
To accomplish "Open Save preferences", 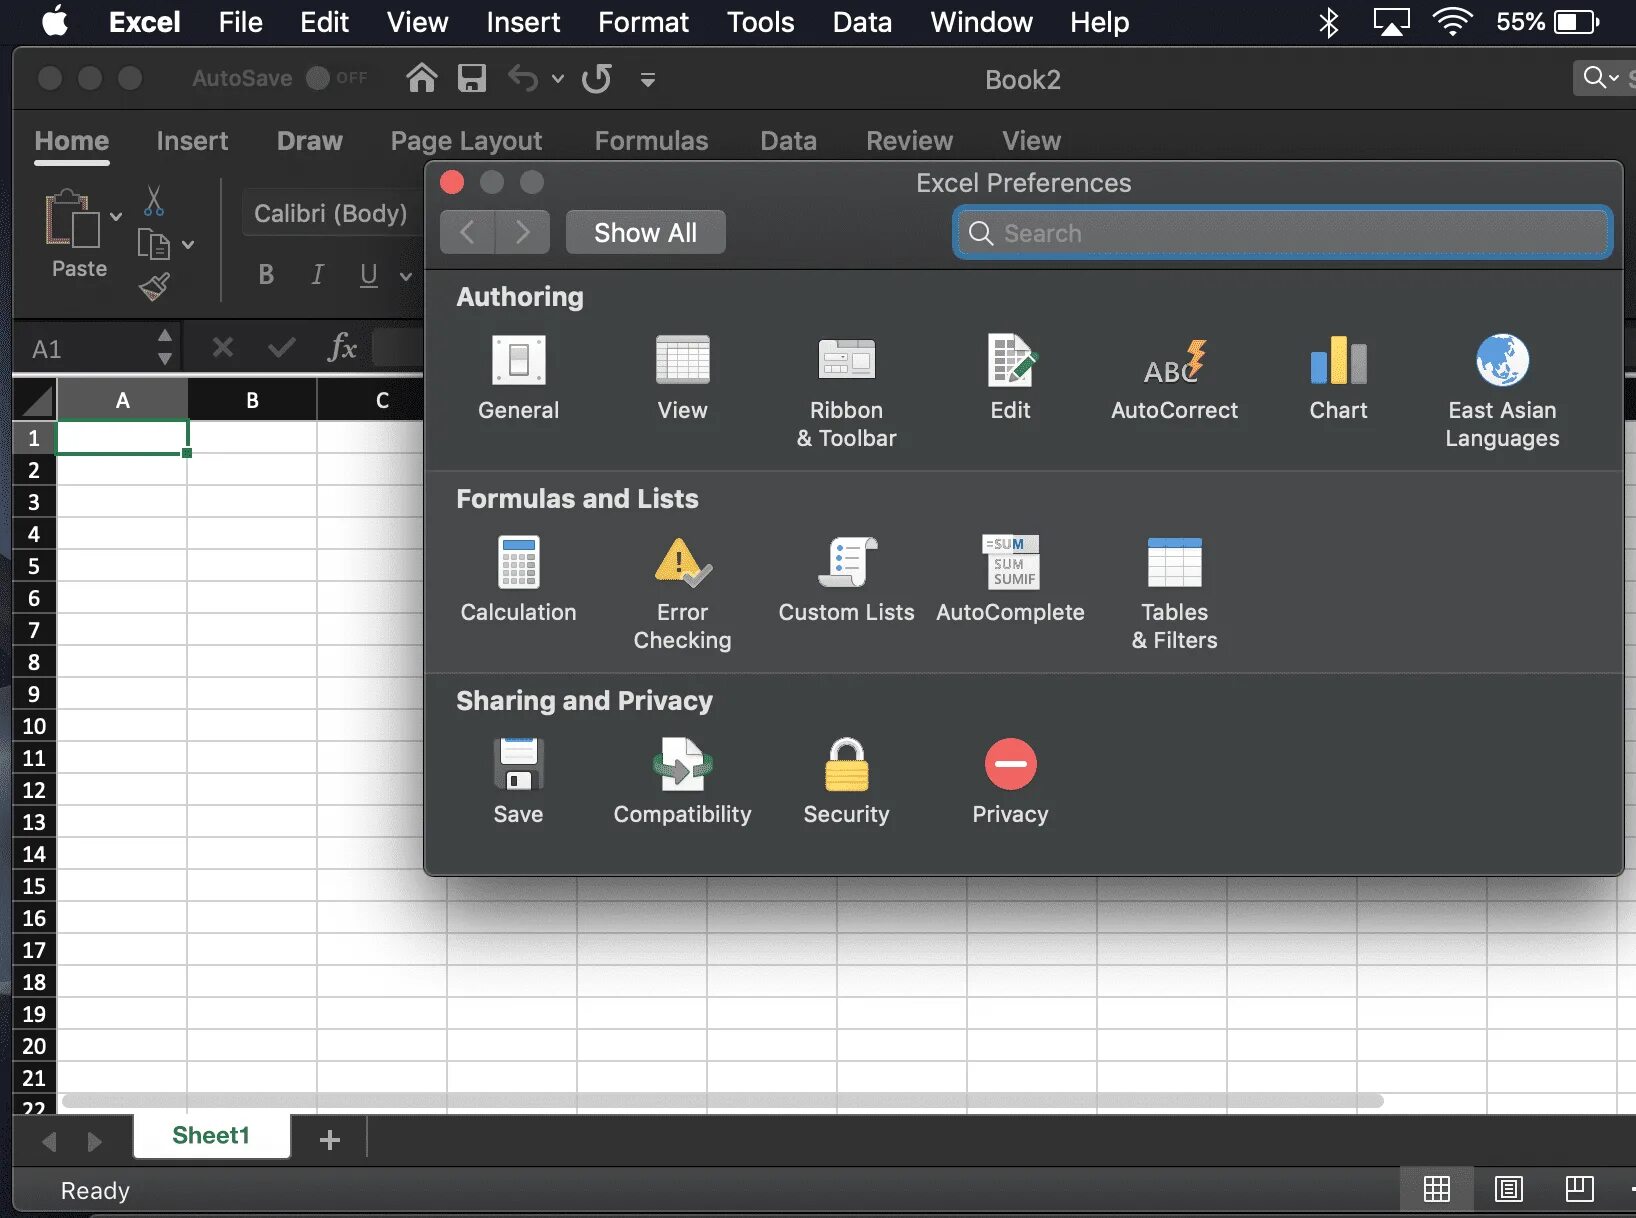I will tap(518, 782).
